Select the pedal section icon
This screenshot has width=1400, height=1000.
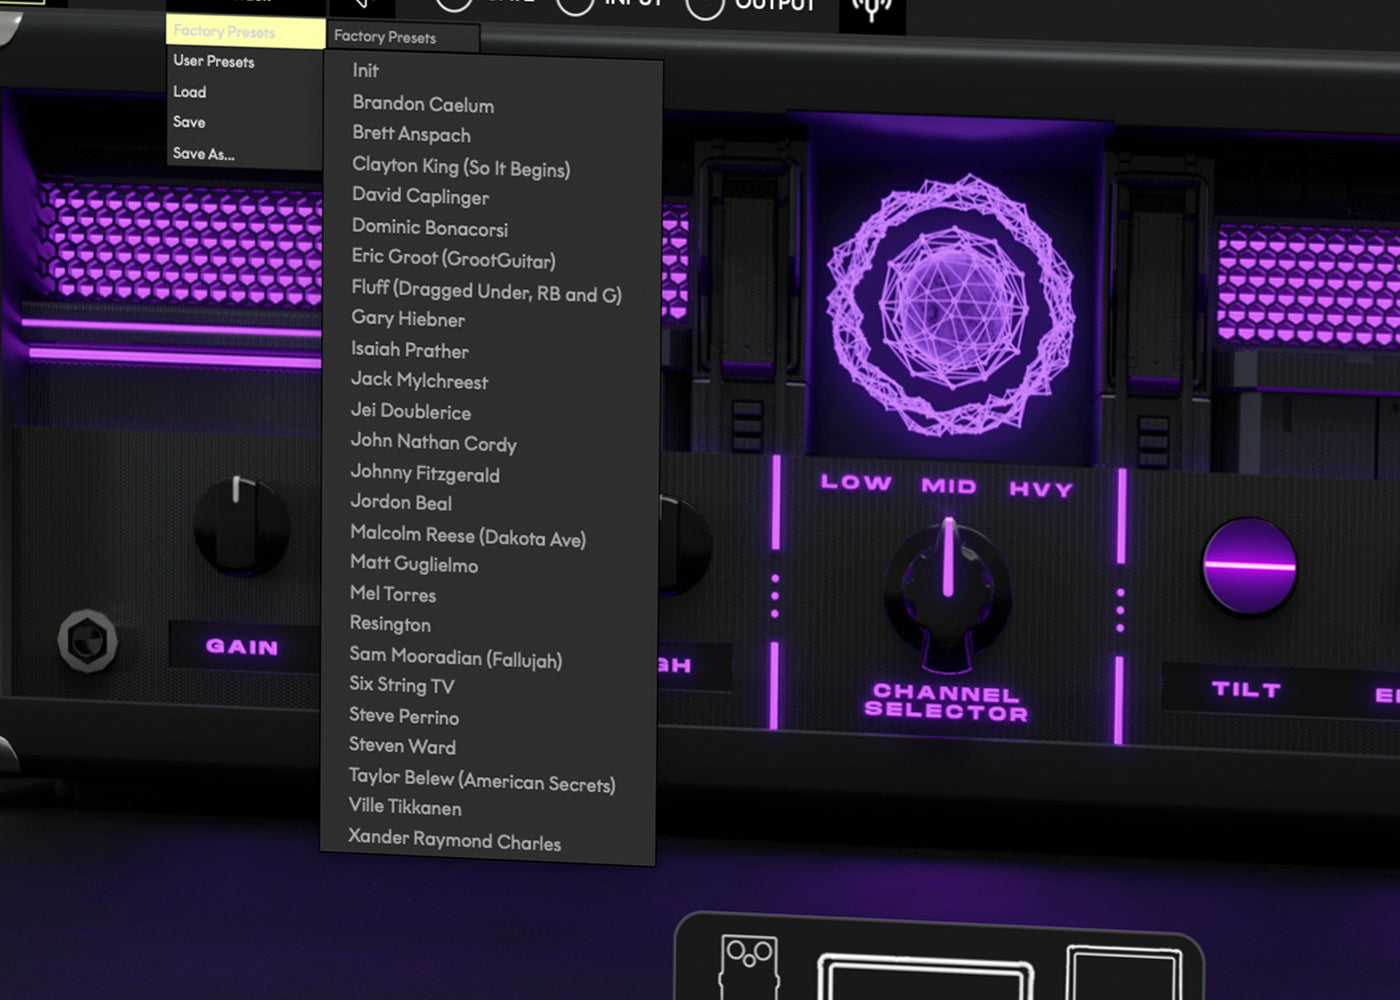tap(748, 963)
